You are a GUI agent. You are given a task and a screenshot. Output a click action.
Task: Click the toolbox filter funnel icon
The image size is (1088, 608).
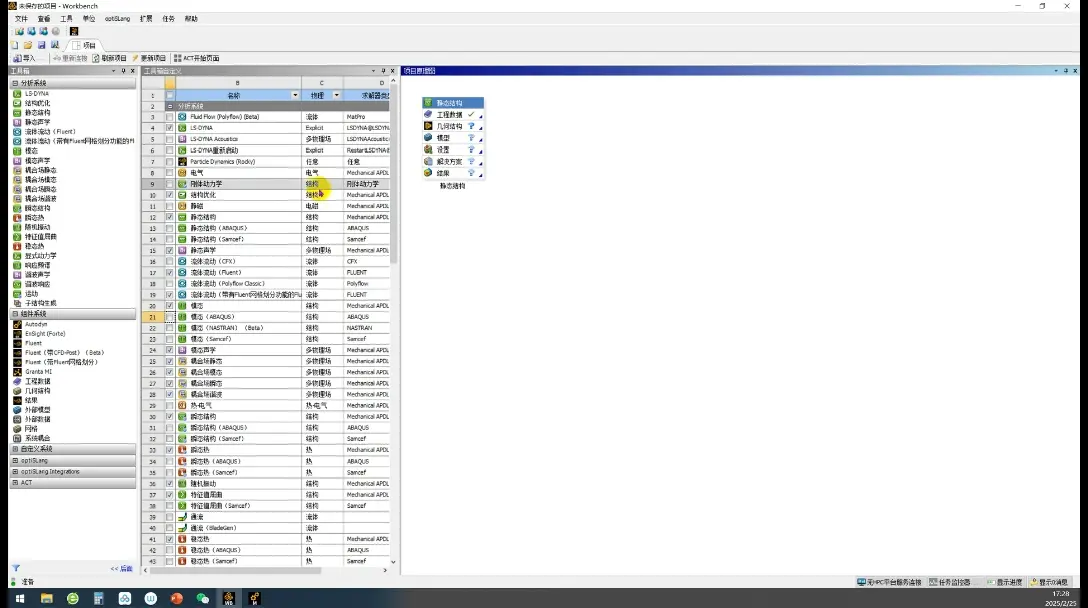15,568
